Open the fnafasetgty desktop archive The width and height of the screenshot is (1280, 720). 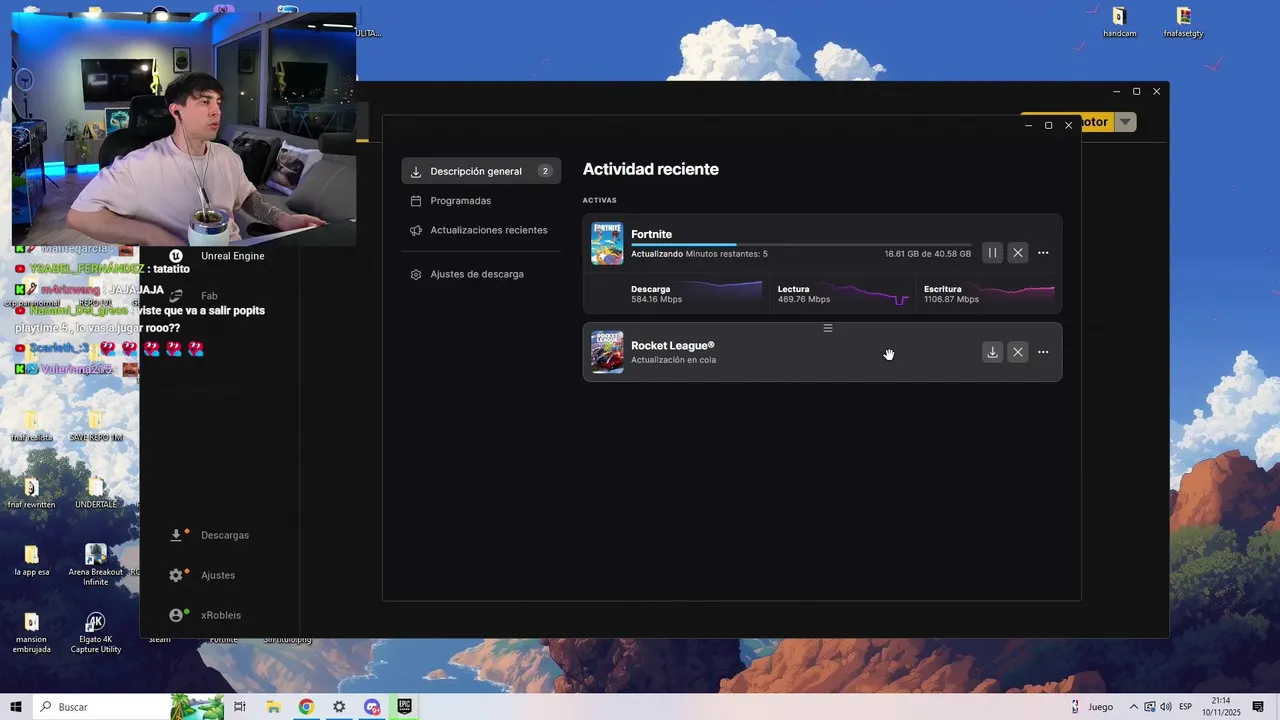[1184, 22]
